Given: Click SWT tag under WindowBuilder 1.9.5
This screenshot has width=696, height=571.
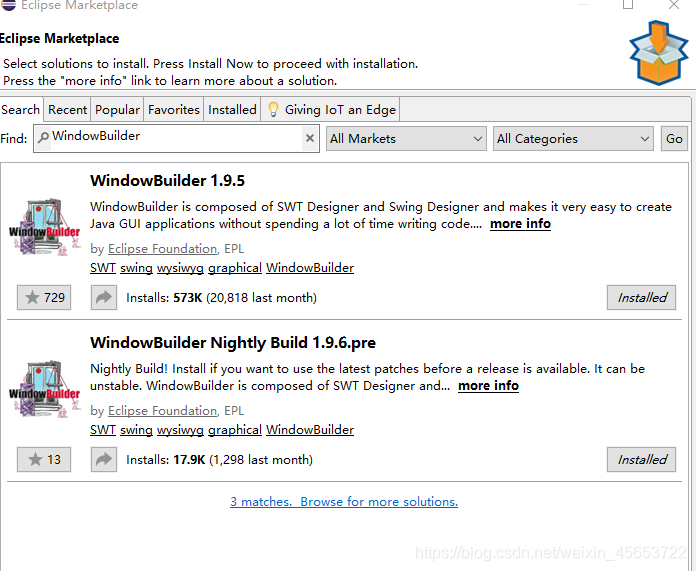Looking at the screenshot, I should (103, 268).
